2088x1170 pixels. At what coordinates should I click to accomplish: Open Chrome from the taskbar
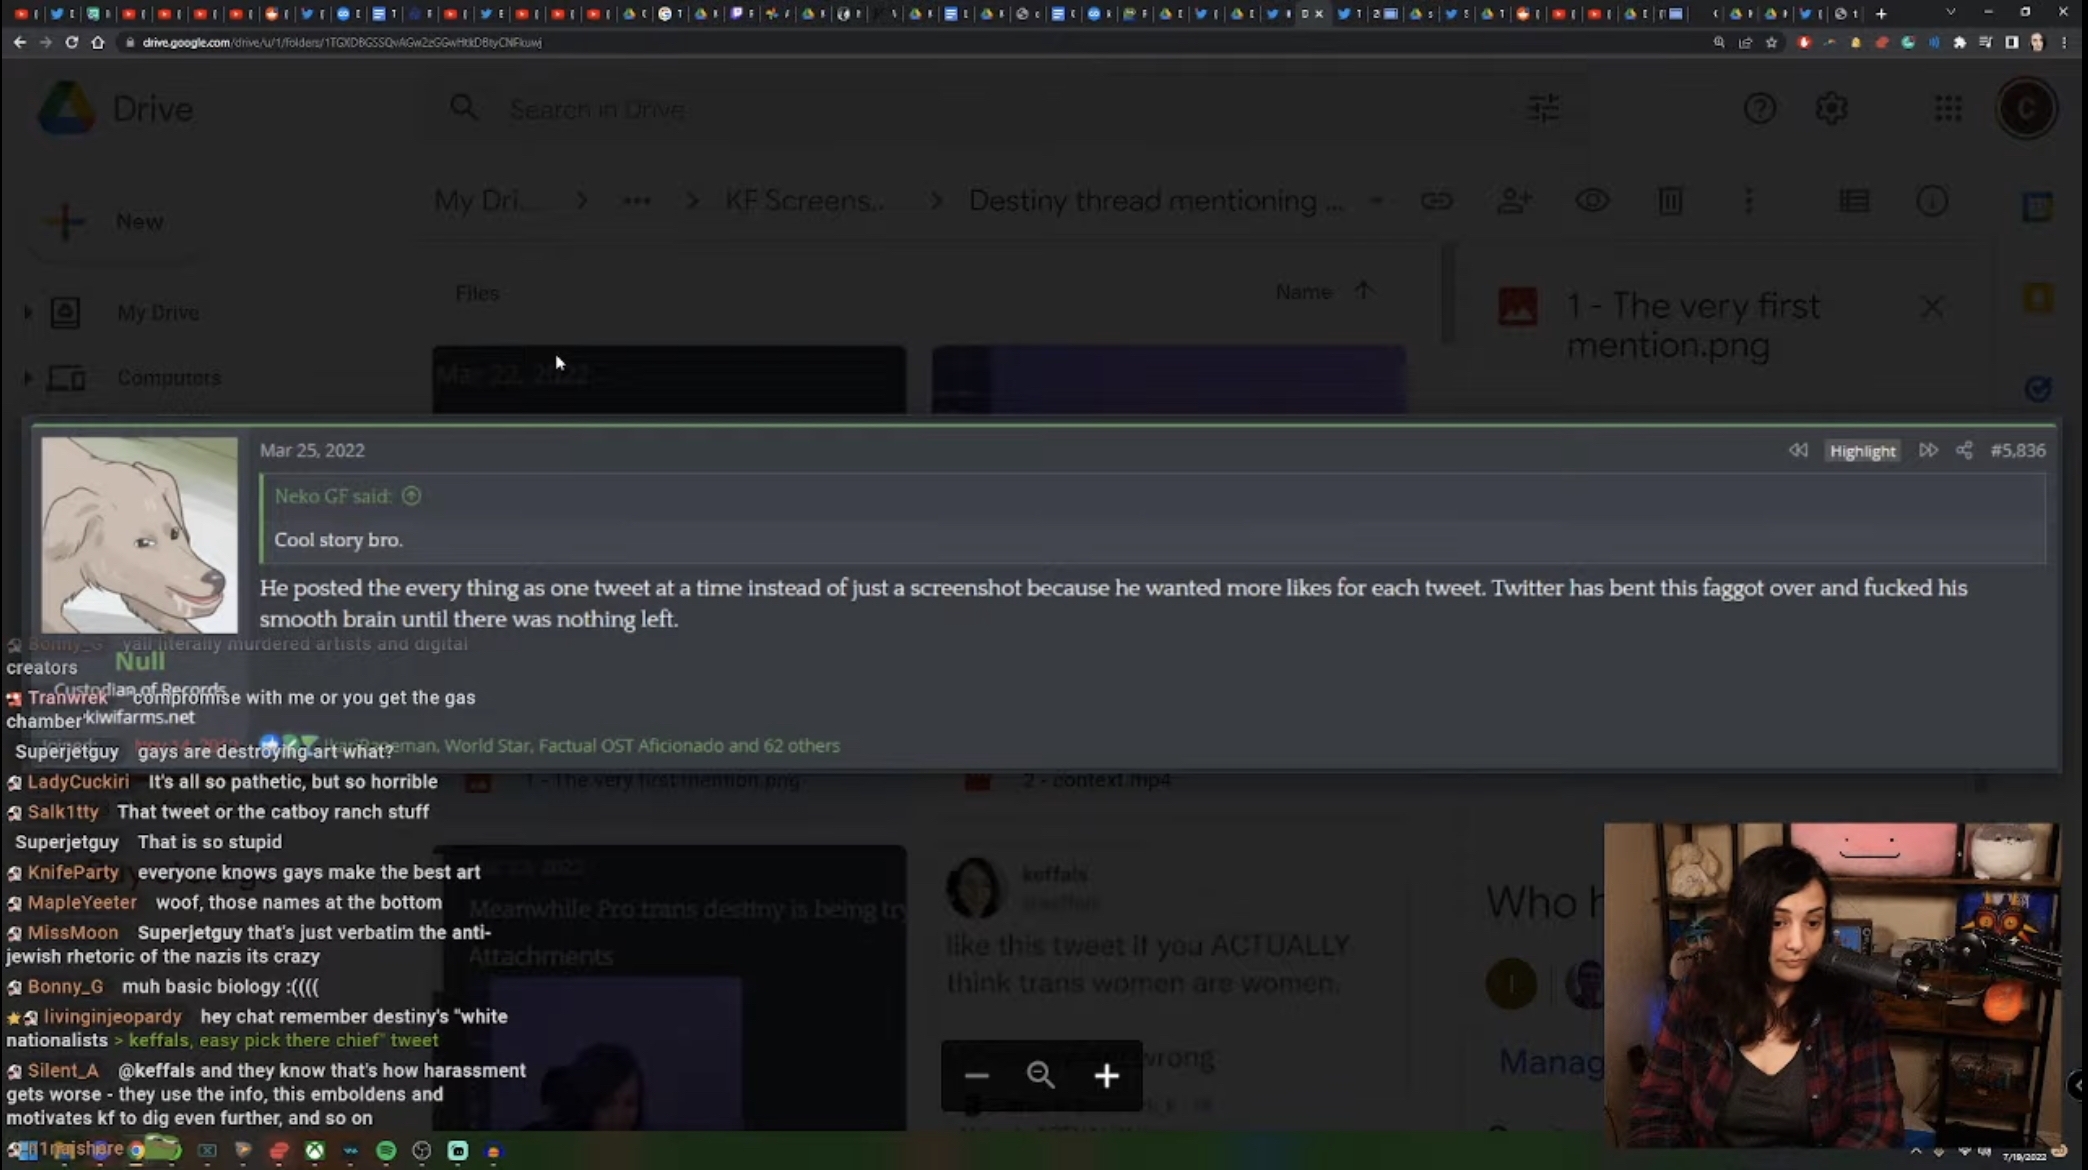tap(137, 1151)
